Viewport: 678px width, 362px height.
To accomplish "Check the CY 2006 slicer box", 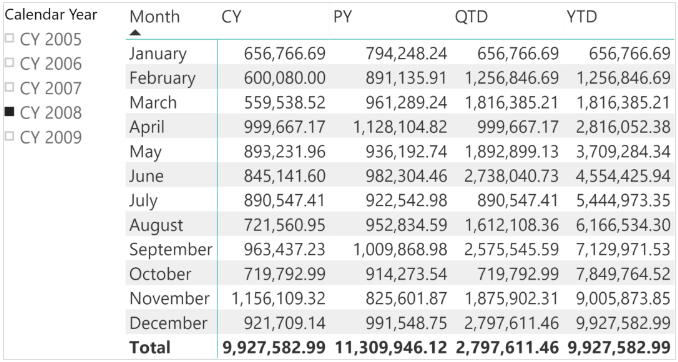I will (9, 63).
